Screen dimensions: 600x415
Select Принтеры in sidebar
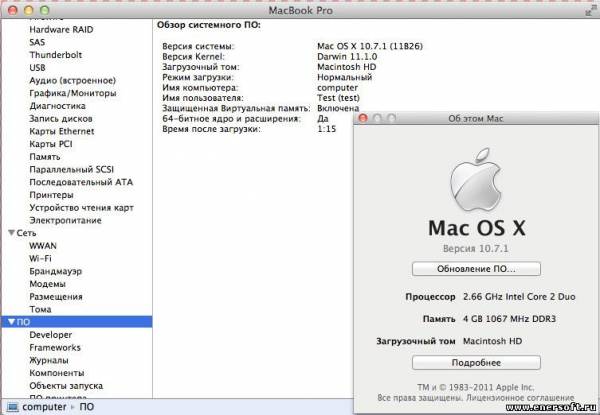pos(51,195)
